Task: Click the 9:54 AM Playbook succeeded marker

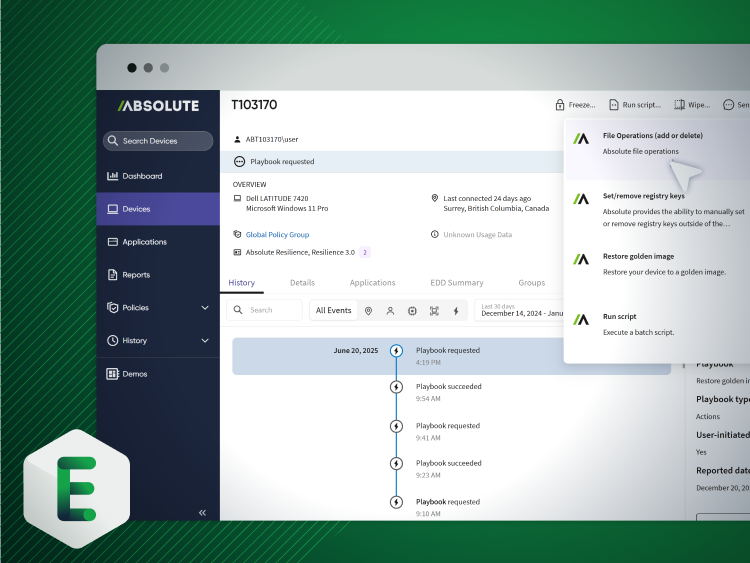Action: tap(396, 386)
